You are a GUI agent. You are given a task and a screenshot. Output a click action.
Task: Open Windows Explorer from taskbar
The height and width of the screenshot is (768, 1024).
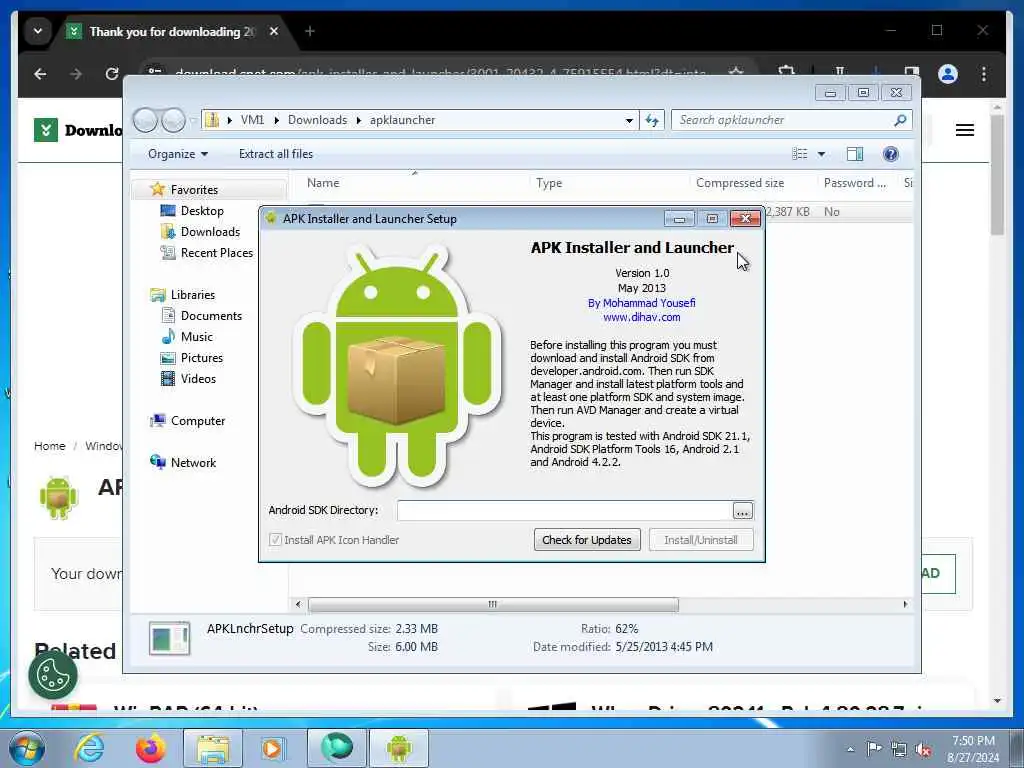pos(213,748)
